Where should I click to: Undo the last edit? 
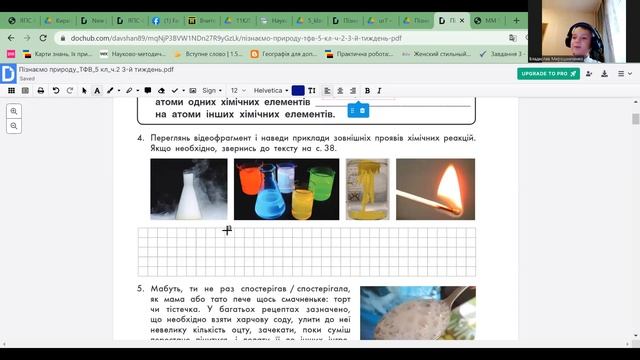click(x=56, y=91)
